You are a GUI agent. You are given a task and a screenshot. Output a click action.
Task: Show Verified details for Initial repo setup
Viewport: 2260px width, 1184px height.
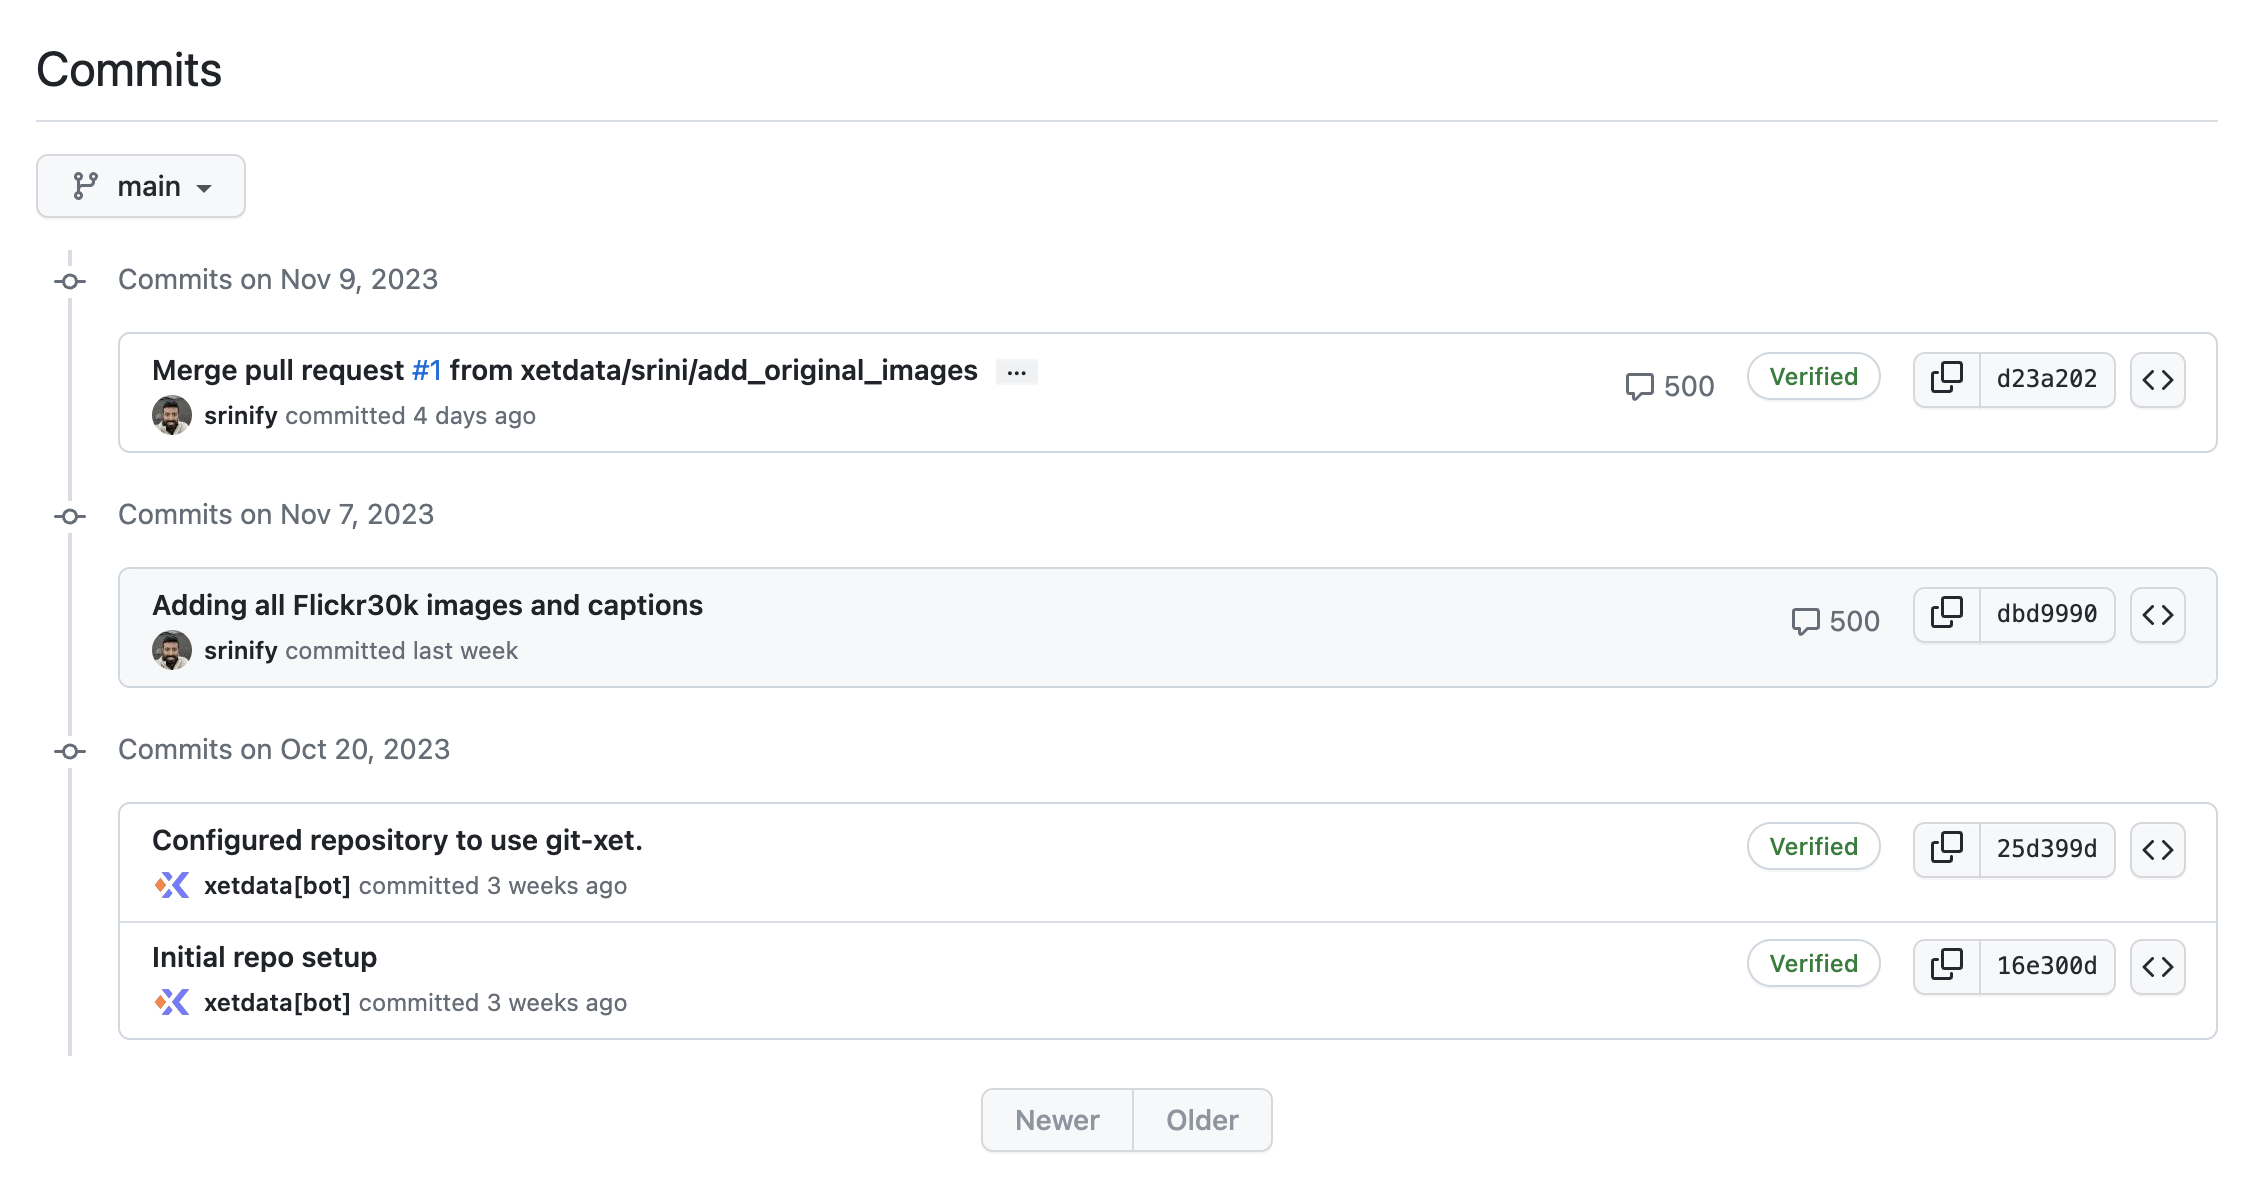pos(1813,964)
